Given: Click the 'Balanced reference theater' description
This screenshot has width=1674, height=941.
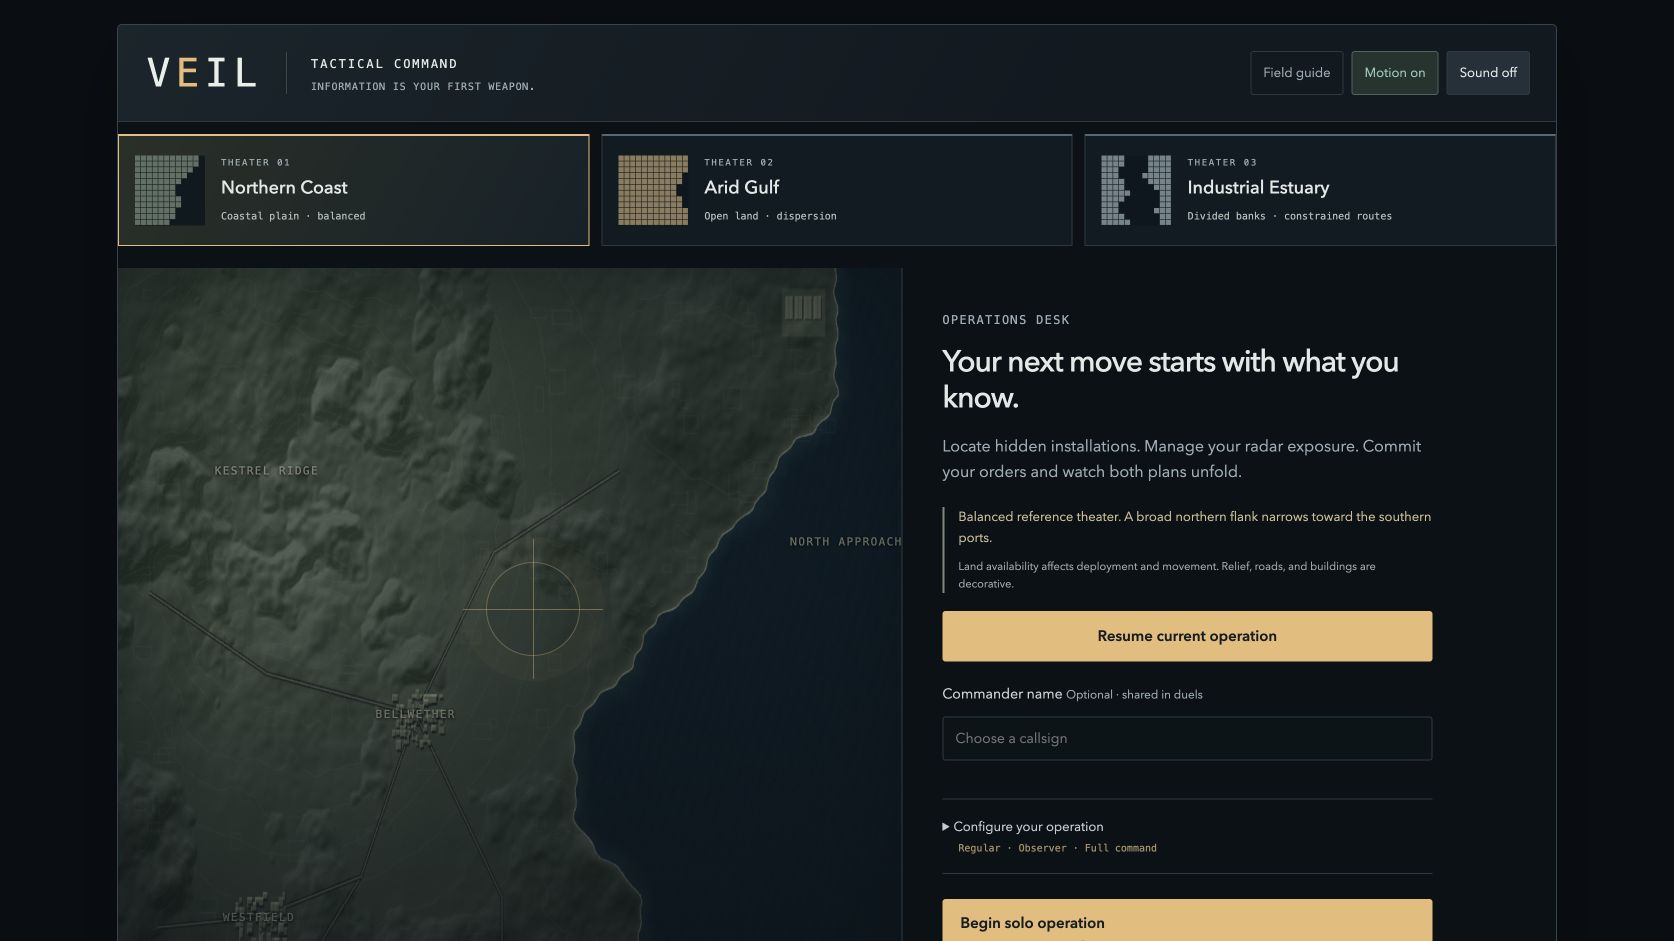Looking at the screenshot, I should point(1194,527).
